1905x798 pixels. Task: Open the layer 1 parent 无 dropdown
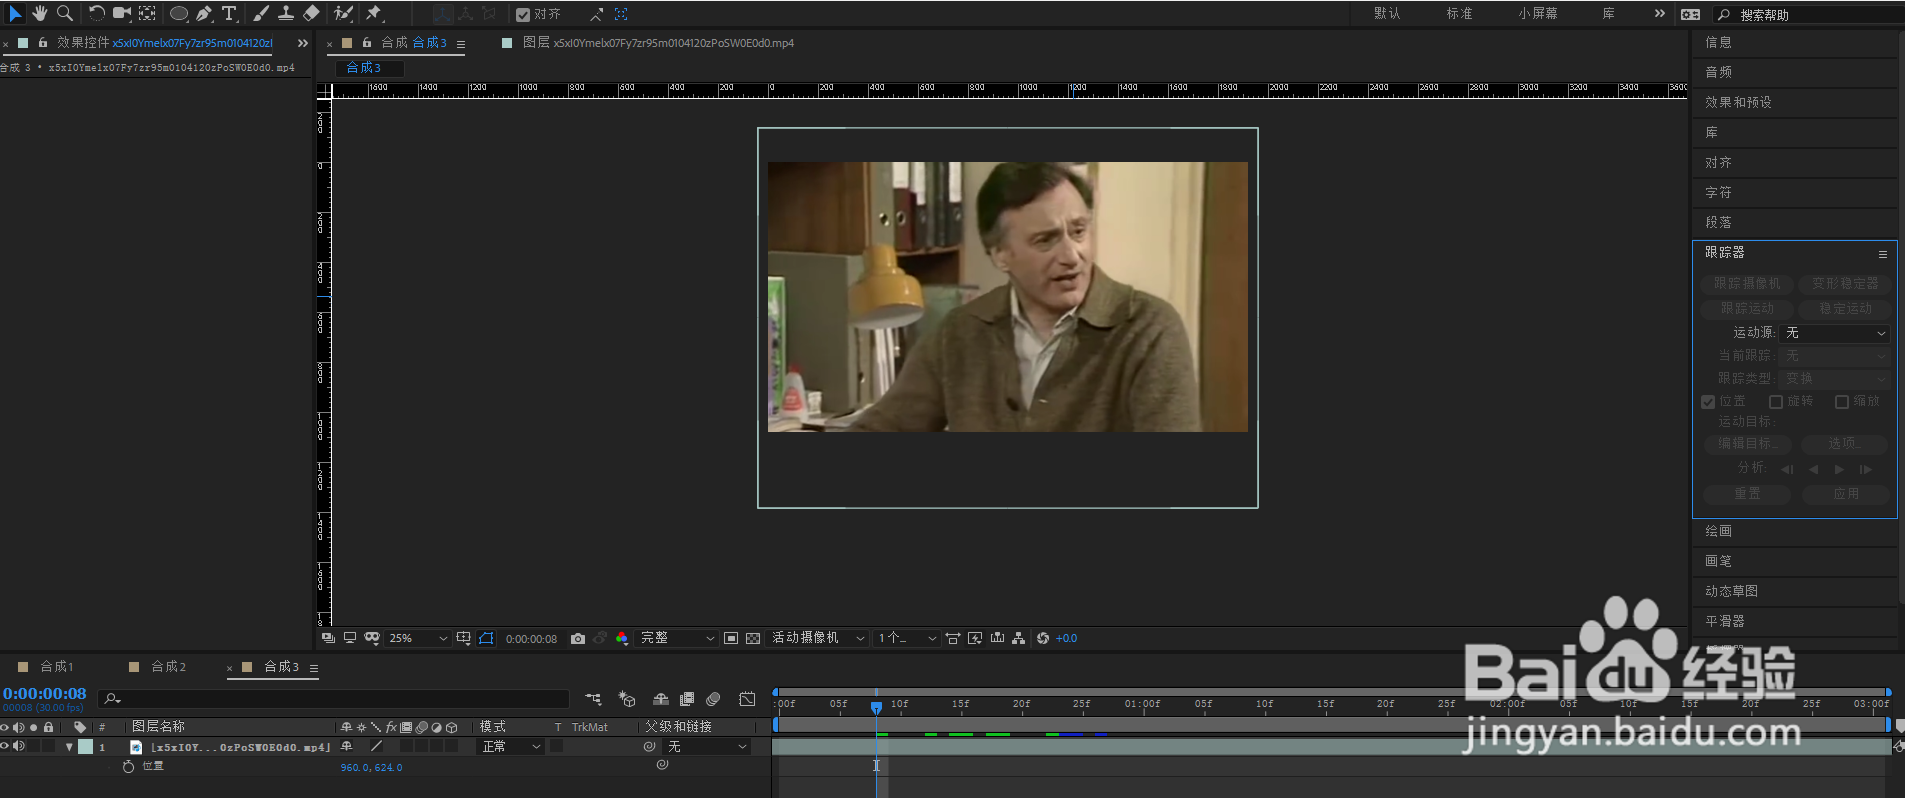tap(707, 746)
